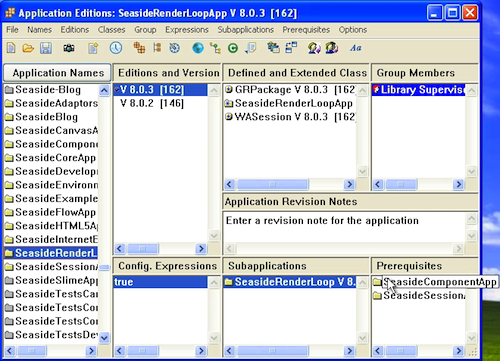This screenshot has width=500, height=361.
Task: Select SeasideExample application entry
Action: (51, 198)
